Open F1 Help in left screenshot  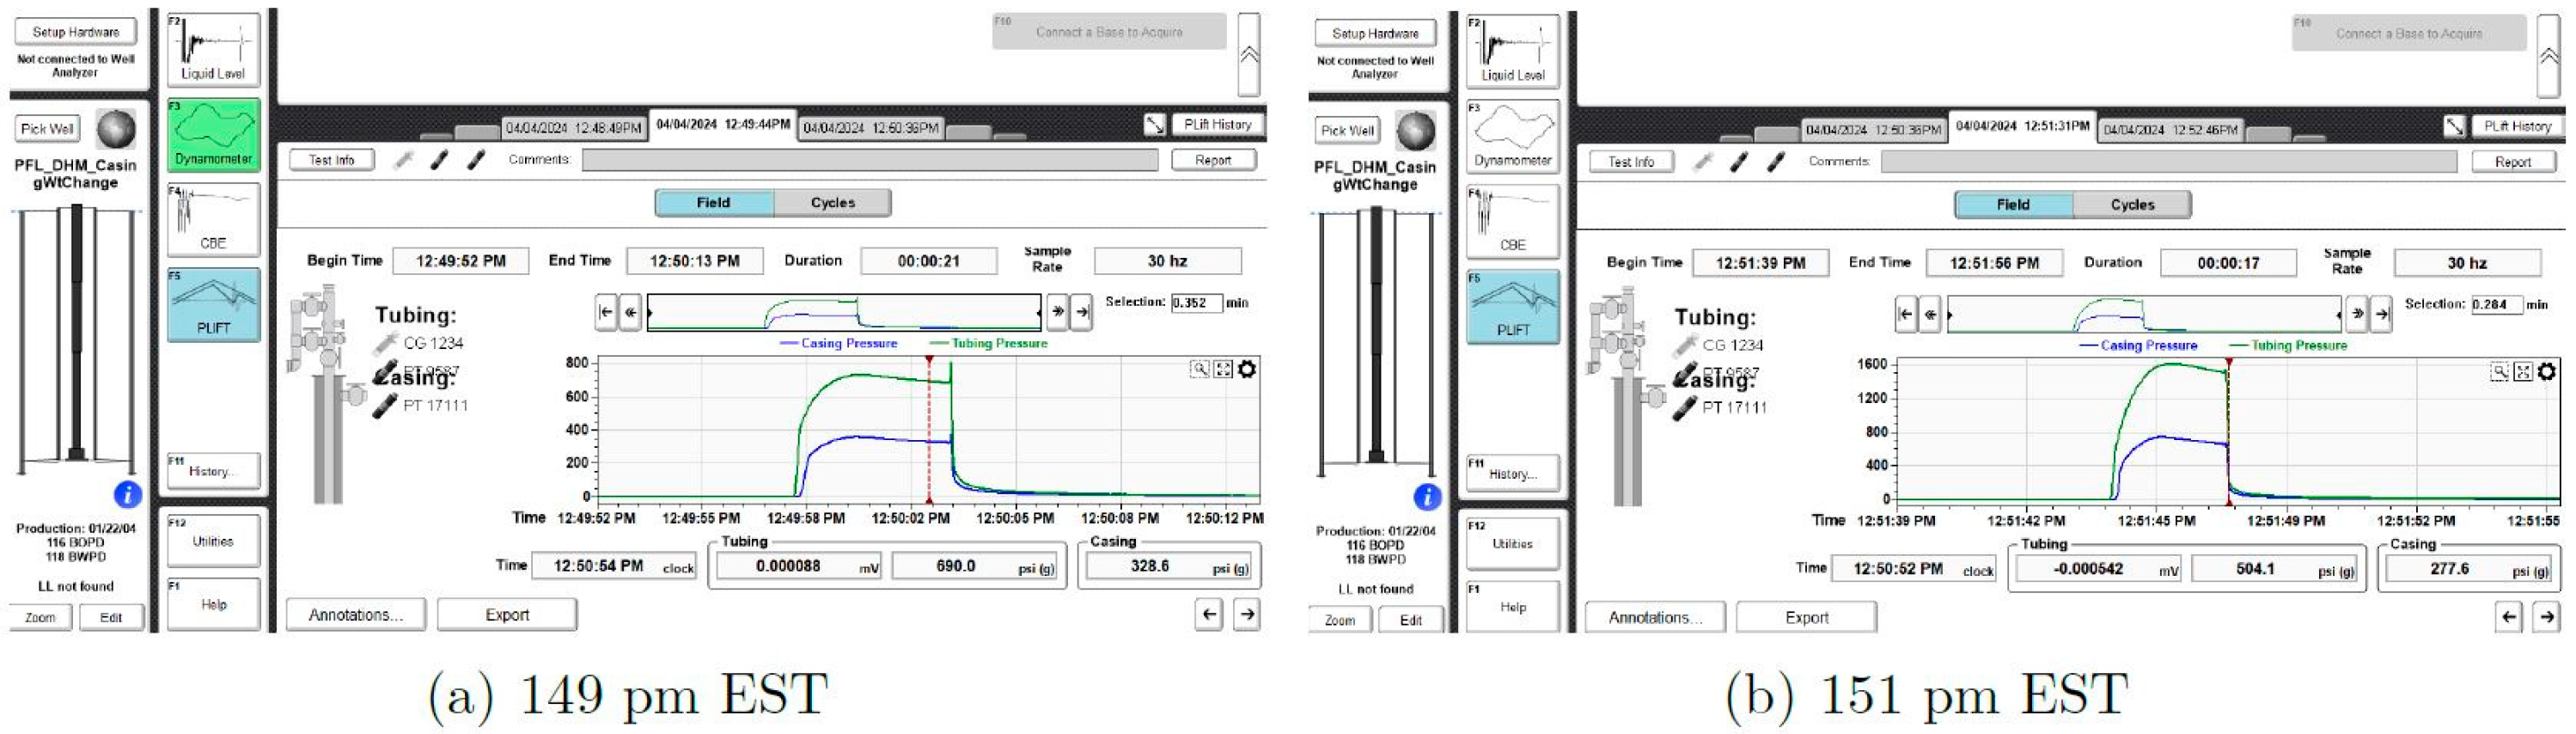tap(213, 604)
